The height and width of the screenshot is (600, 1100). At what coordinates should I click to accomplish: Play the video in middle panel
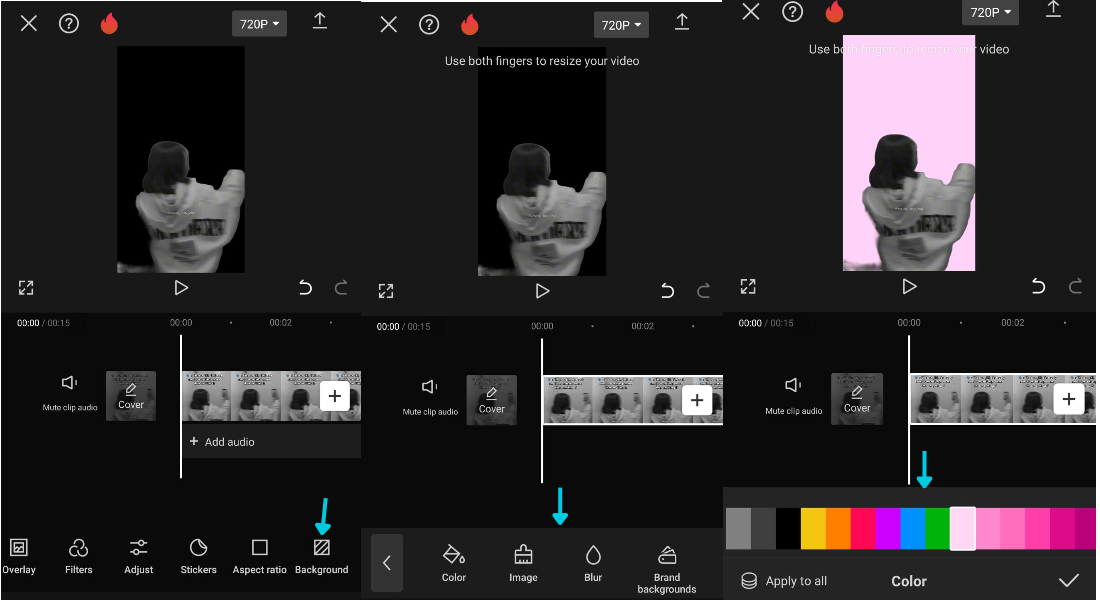[542, 291]
